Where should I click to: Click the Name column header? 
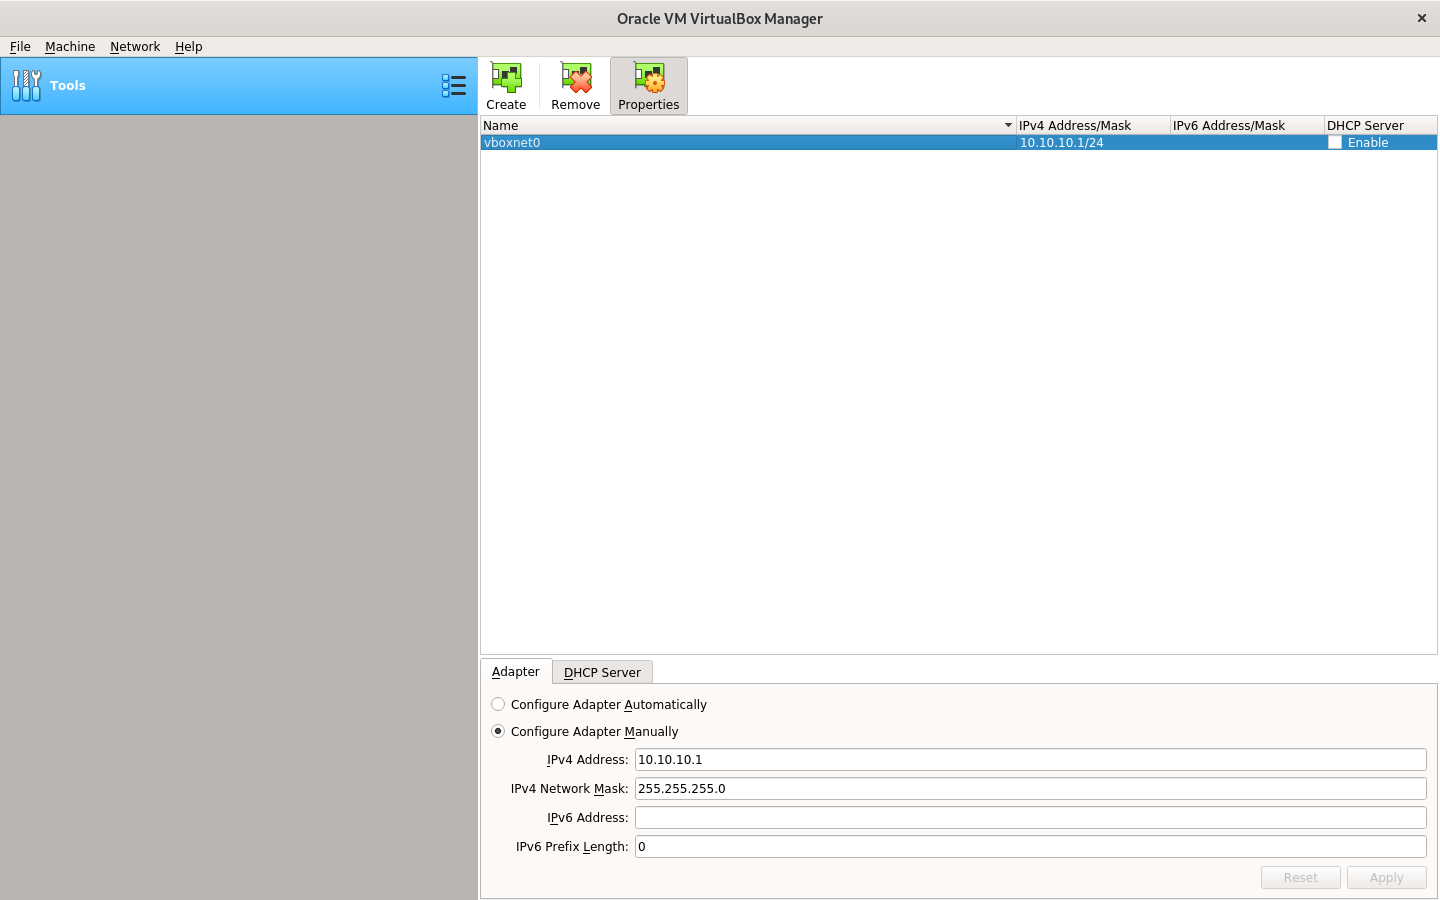[x=748, y=125]
